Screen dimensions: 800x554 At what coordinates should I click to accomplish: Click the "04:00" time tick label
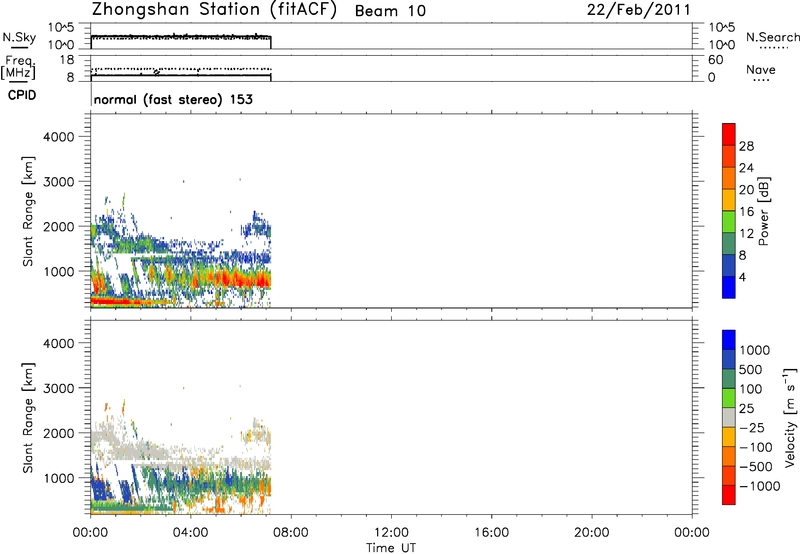(x=190, y=533)
